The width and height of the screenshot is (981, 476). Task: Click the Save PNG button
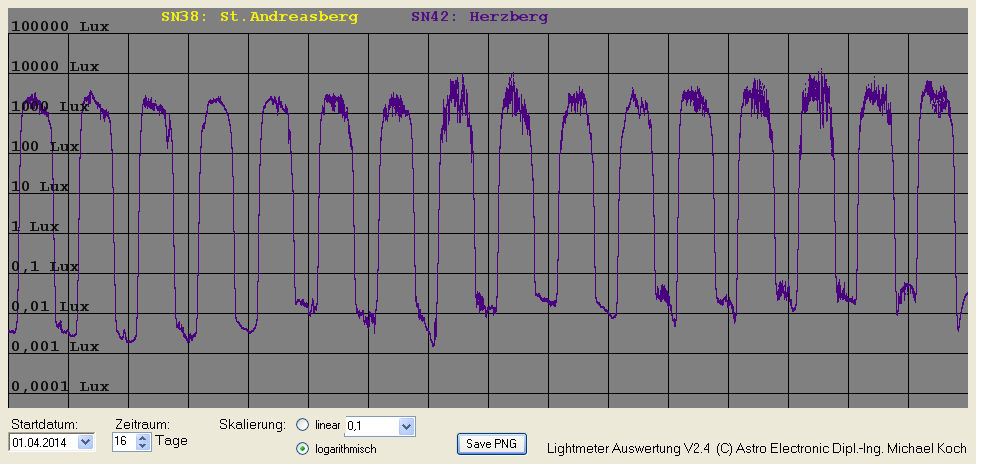(491, 443)
